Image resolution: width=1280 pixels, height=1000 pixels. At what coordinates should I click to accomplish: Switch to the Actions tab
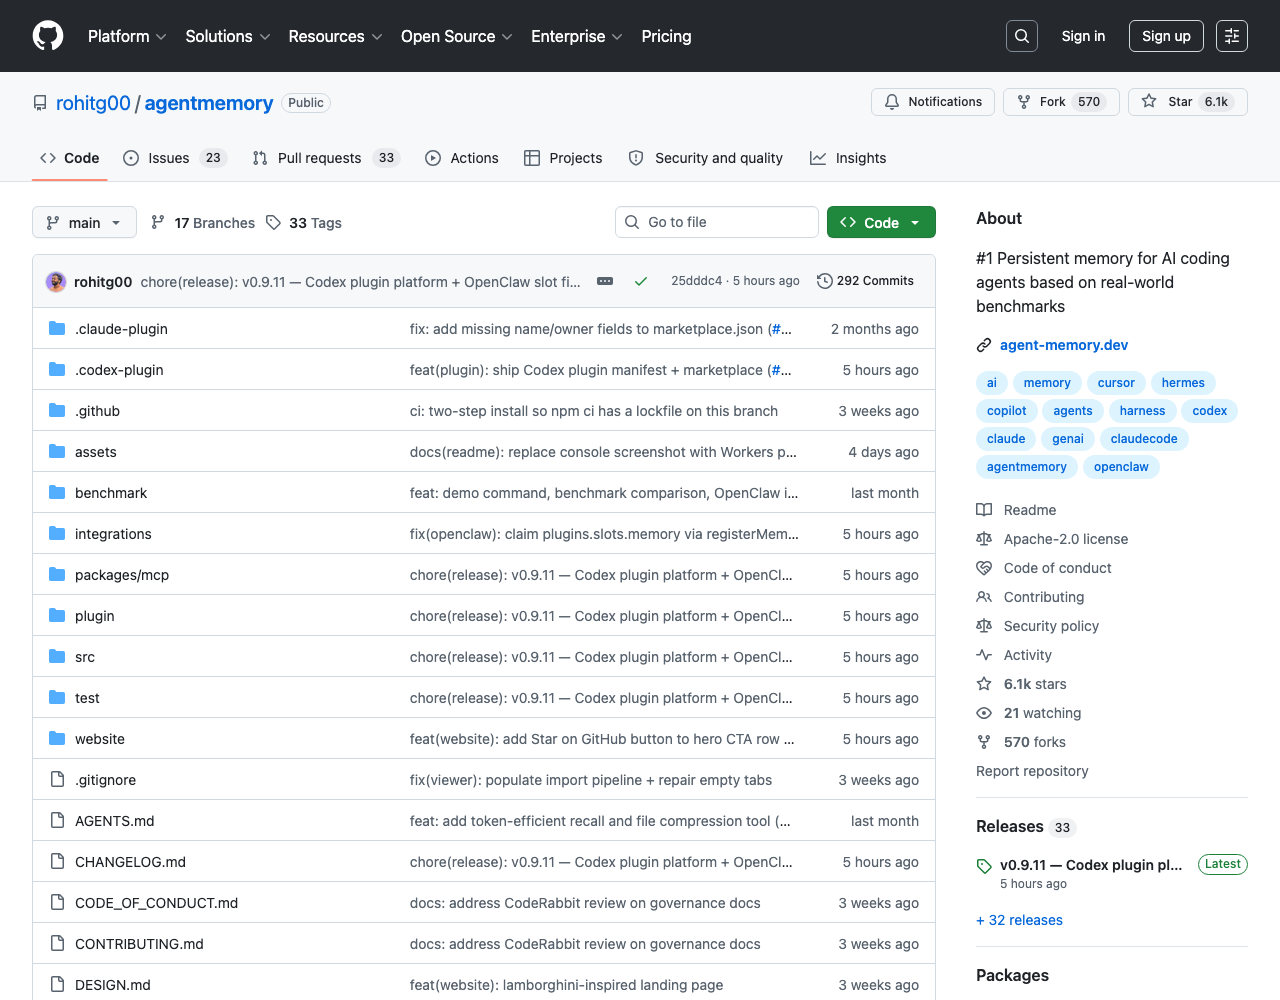click(x=462, y=158)
